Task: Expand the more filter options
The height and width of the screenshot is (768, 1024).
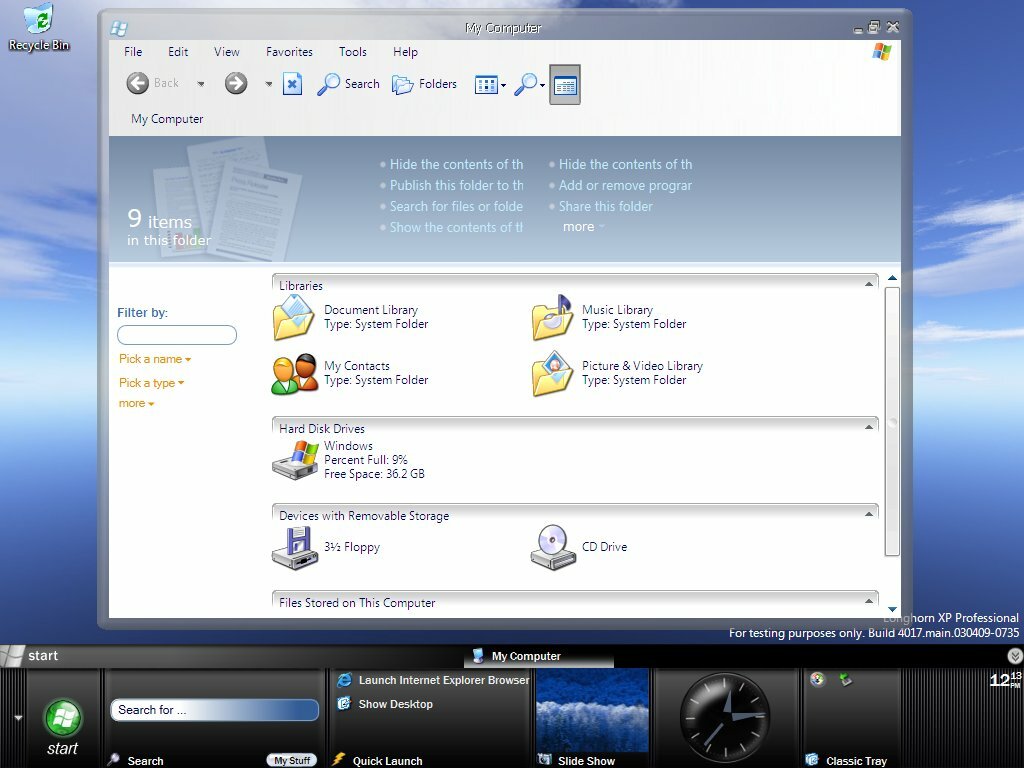Action: 136,404
